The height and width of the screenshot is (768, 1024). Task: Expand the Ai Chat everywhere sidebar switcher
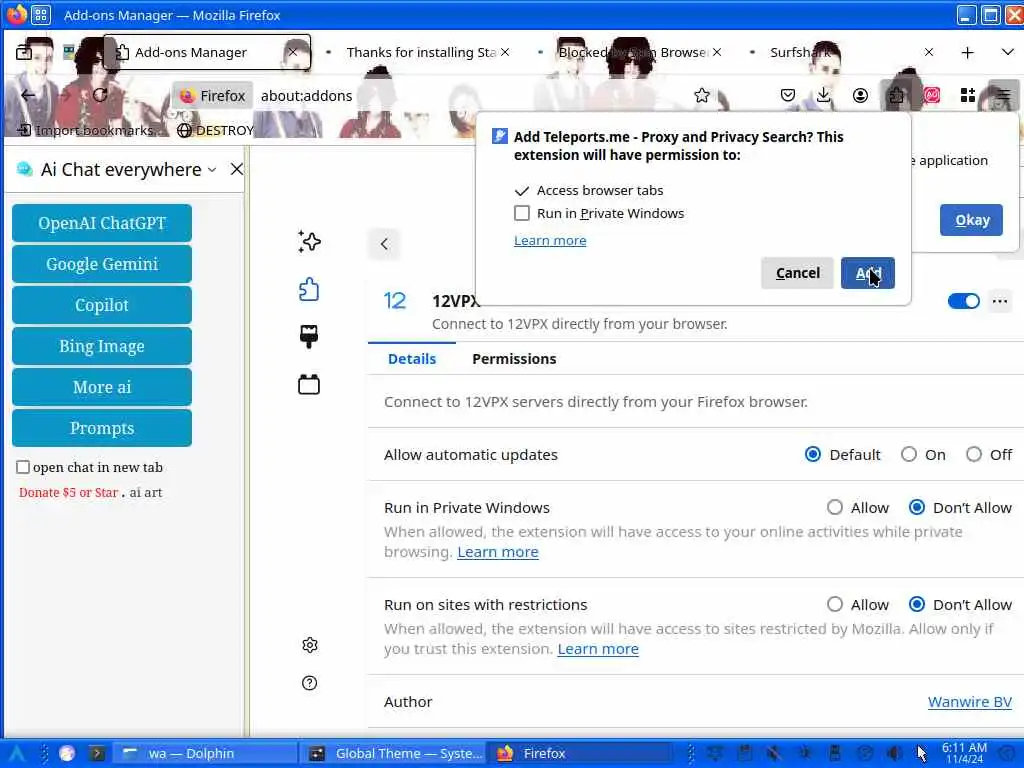coord(212,170)
